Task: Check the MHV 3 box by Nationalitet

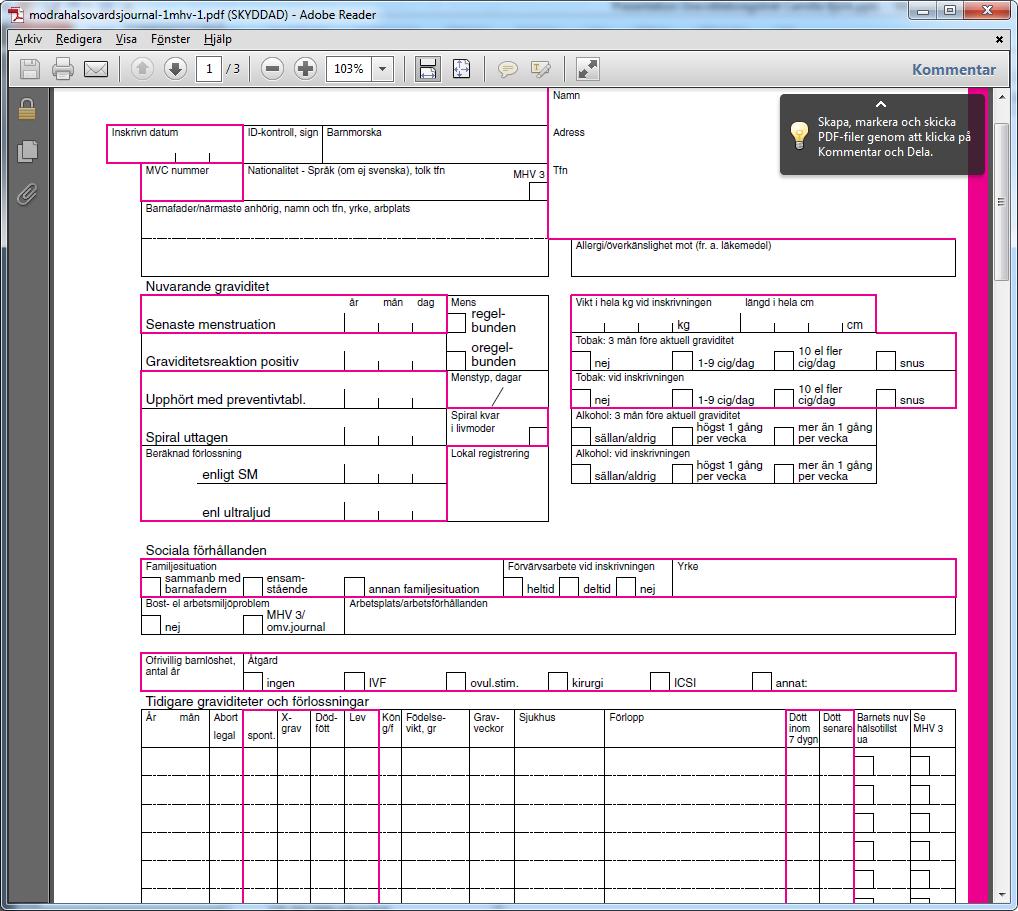Action: [x=538, y=192]
